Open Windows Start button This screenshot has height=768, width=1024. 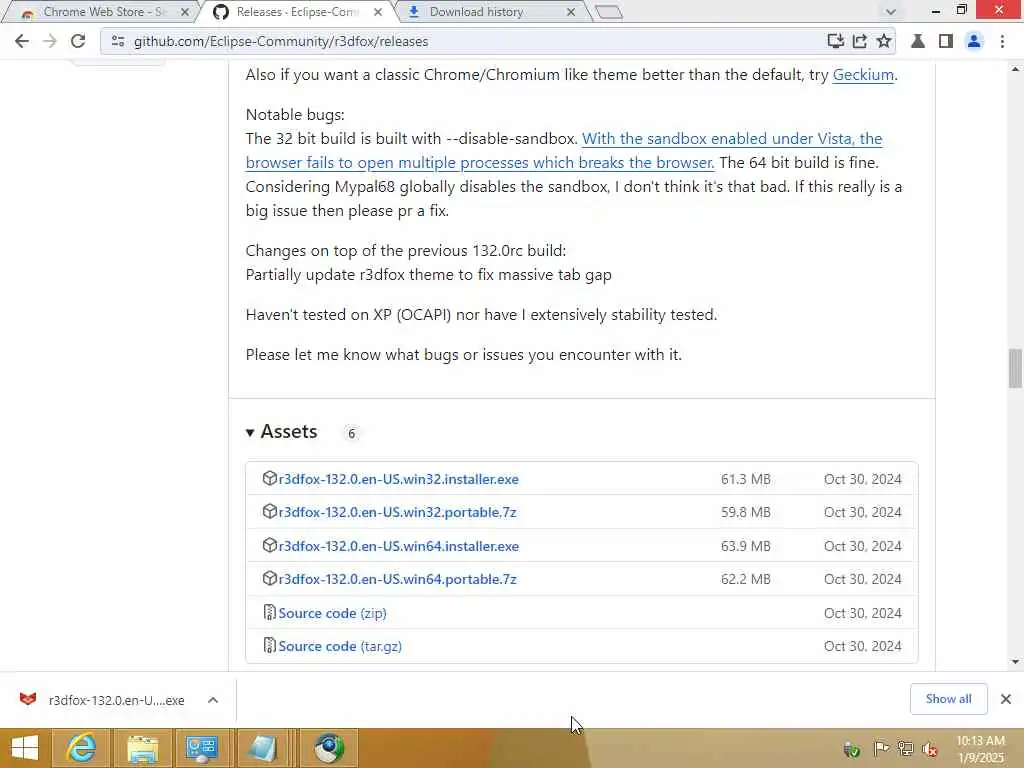pyautogui.click(x=24, y=748)
